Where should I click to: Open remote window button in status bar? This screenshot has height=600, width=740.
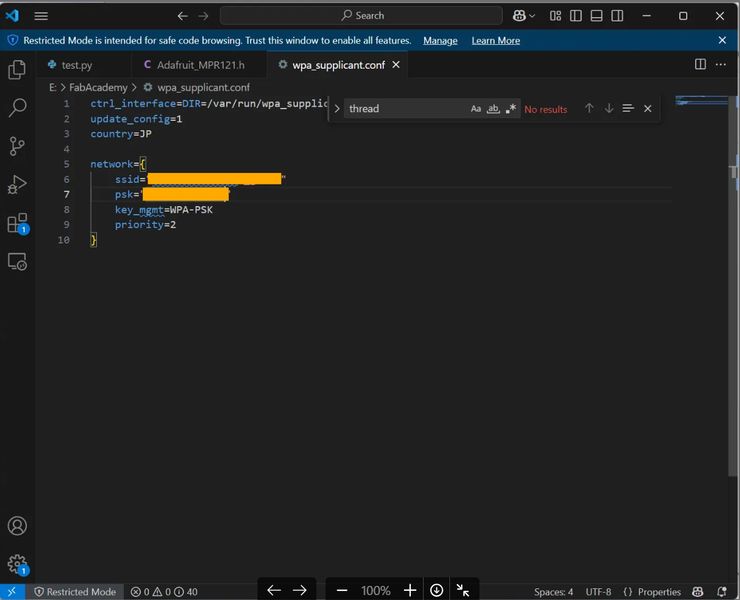[12, 592]
